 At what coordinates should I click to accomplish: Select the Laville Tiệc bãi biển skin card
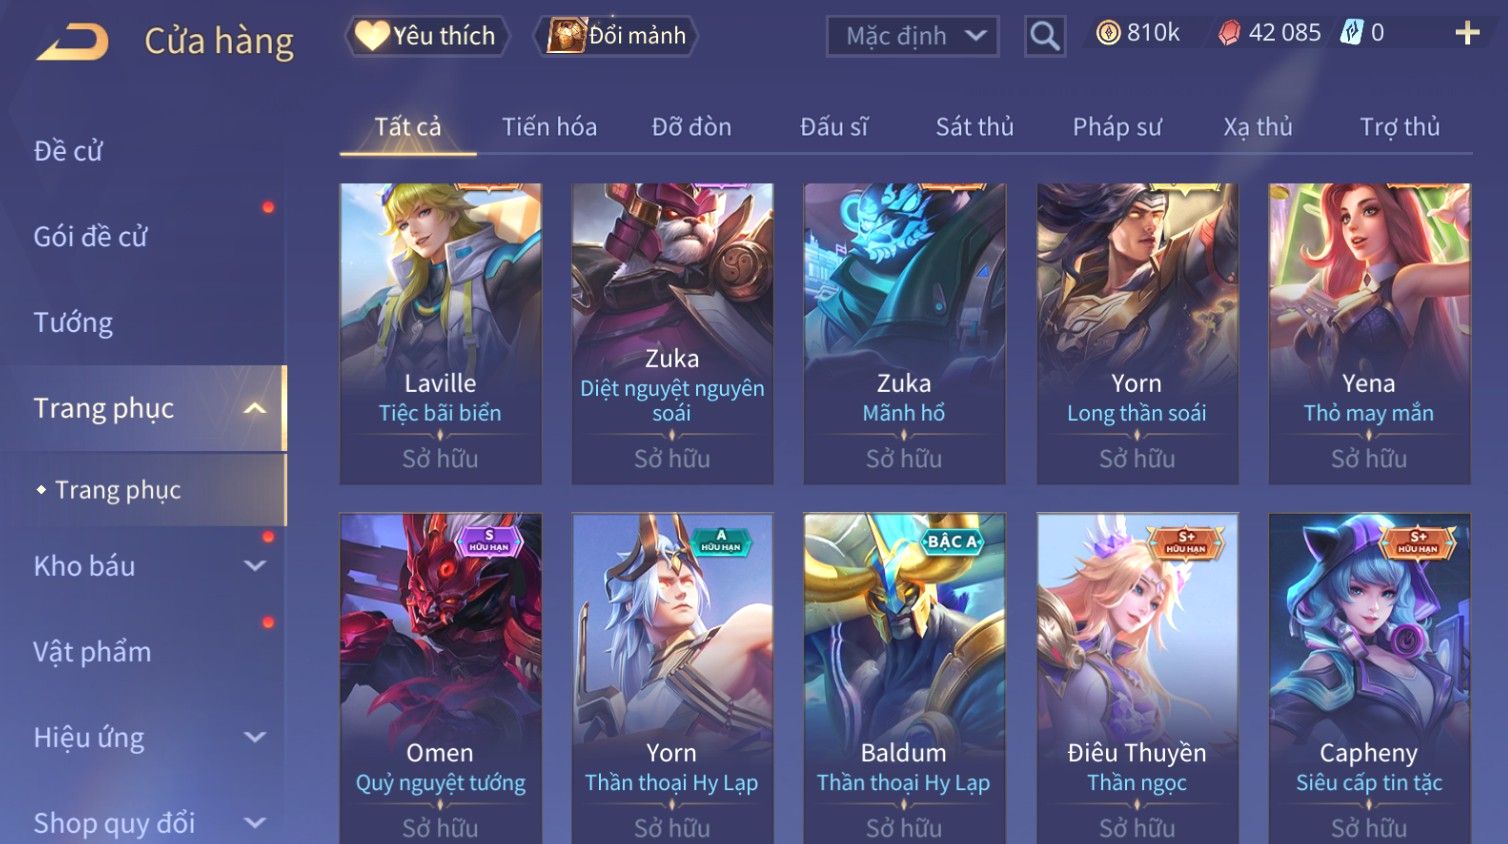click(x=440, y=333)
